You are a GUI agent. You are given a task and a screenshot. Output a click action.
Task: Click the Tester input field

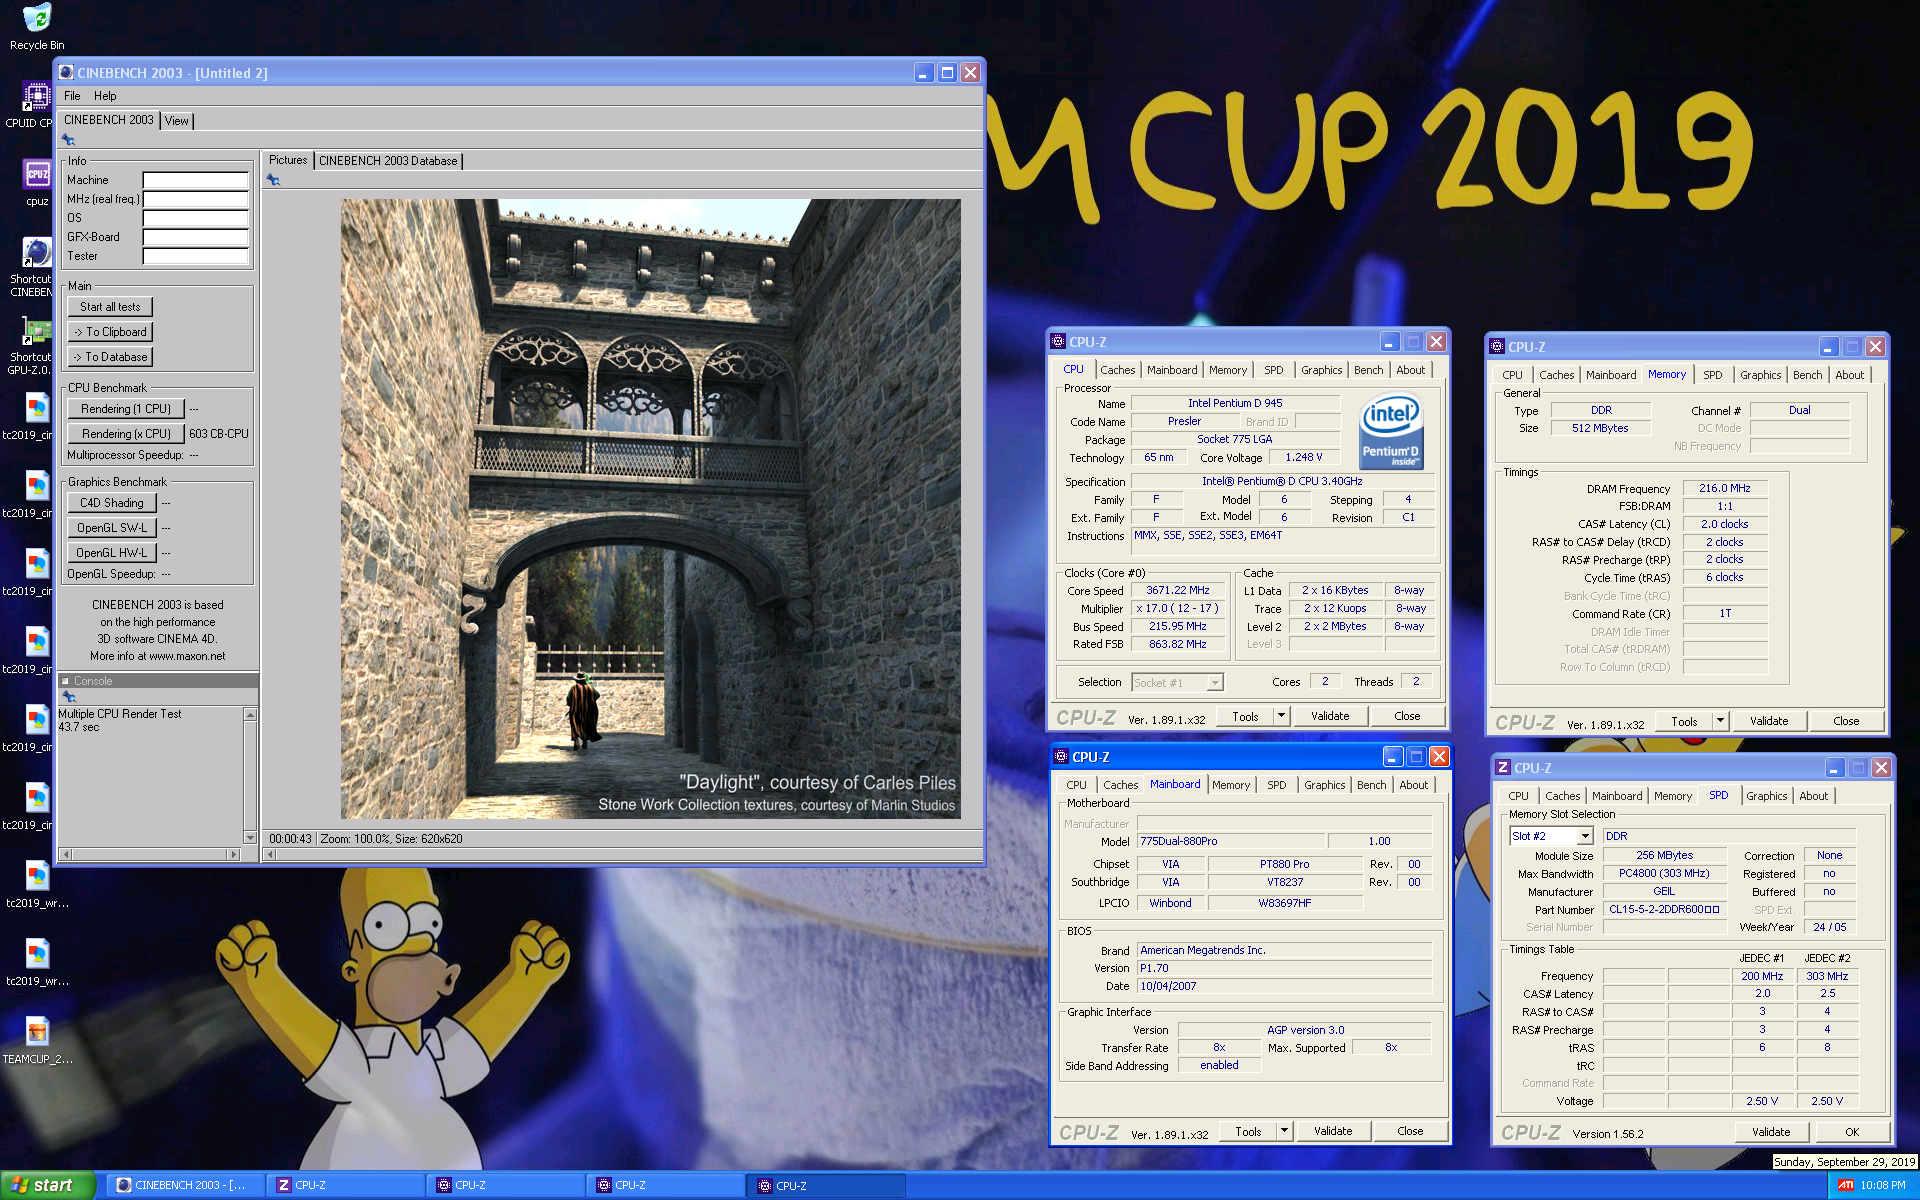[x=195, y=256]
